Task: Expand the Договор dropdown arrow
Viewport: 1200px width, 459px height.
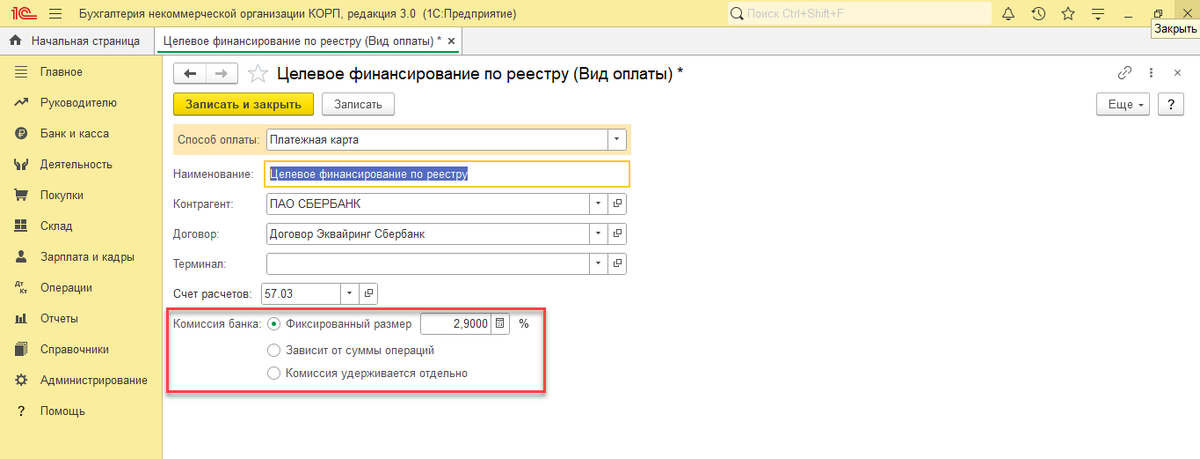Action: [x=598, y=234]
